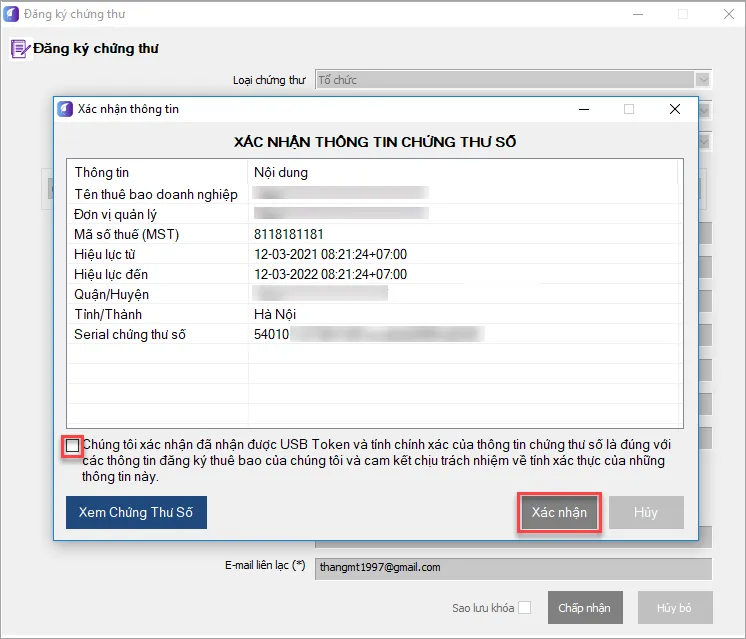Enable the Sao lưu khóa checkbox
This screenshot has height=639, width=746.
pyautogui.click(x=525, y=607)
